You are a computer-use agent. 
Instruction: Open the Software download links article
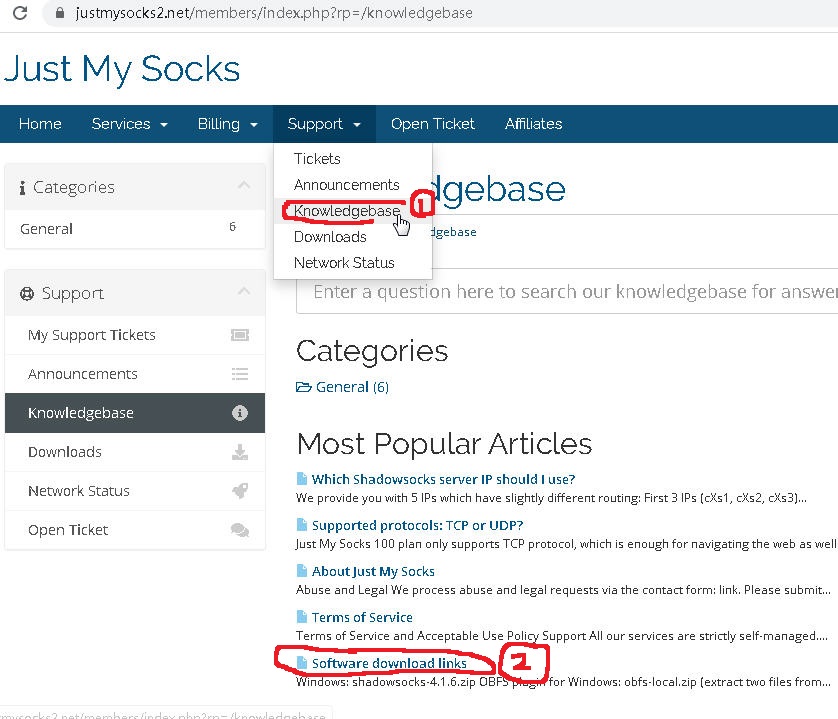pos(389,663)
